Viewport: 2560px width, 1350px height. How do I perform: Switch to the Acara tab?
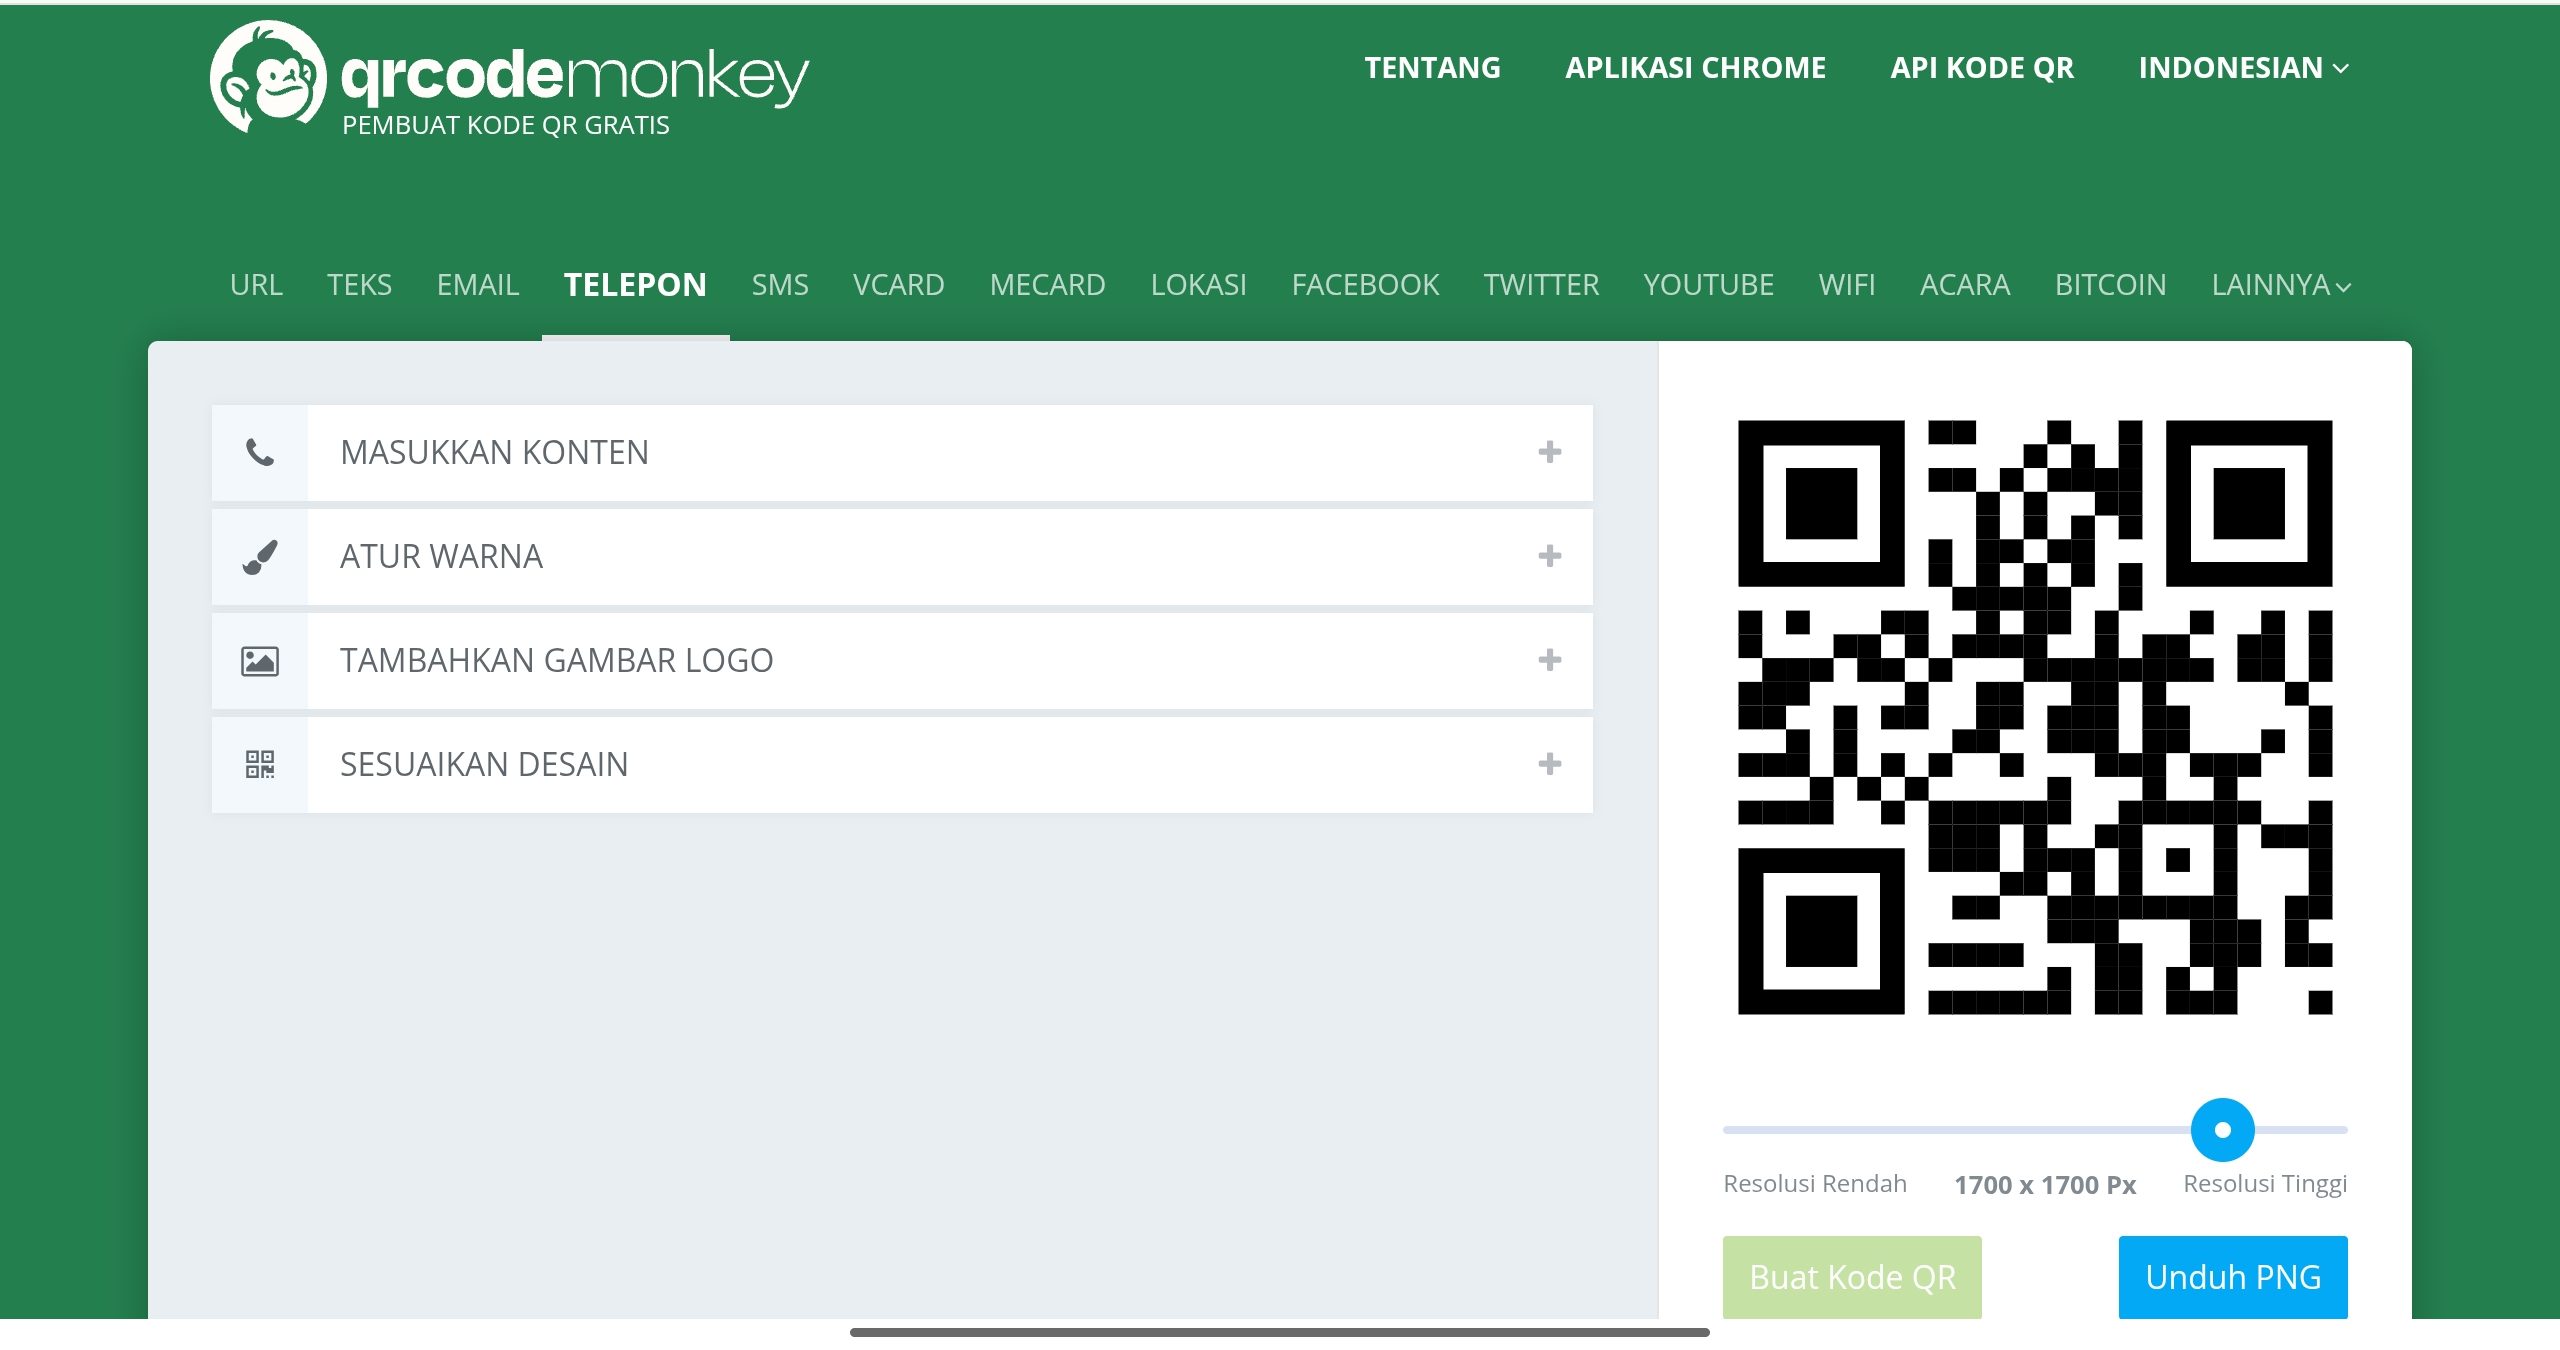[1964, 285]
